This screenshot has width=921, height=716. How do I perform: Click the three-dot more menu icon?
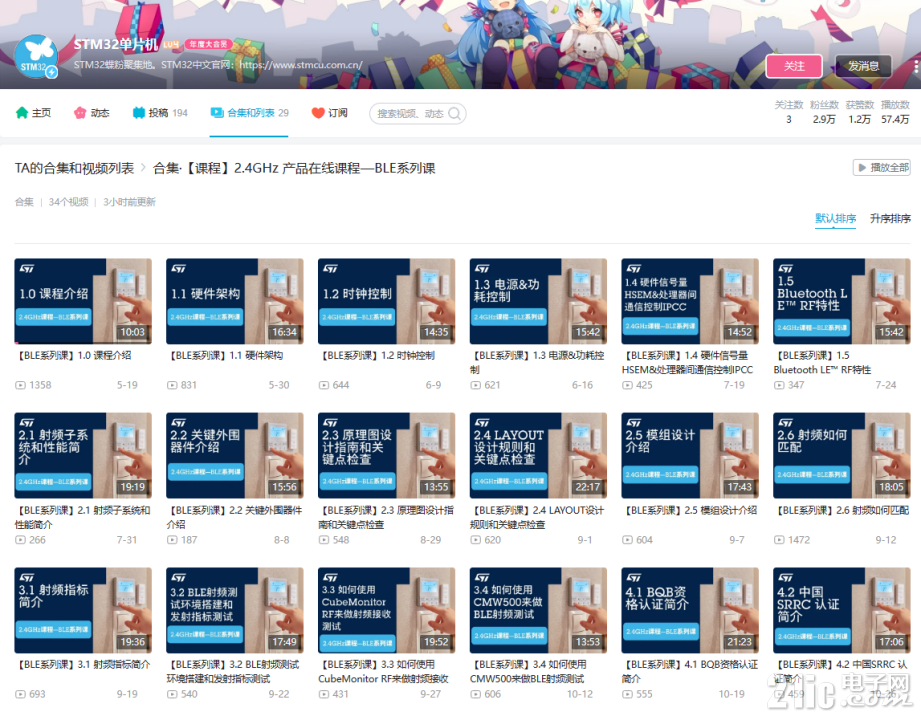click(x=916, y=66)
